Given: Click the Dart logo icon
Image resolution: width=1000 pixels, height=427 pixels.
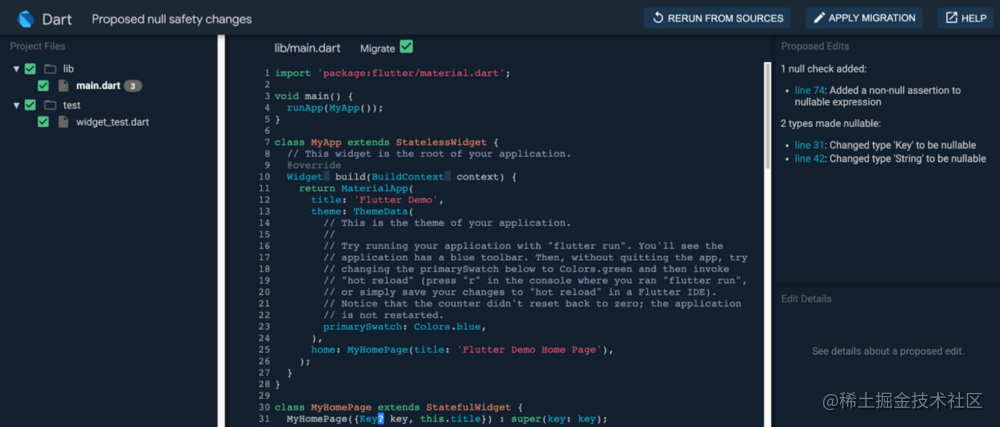Looking at the screenshot, I should pyautogui.click(x=26, y=18).
